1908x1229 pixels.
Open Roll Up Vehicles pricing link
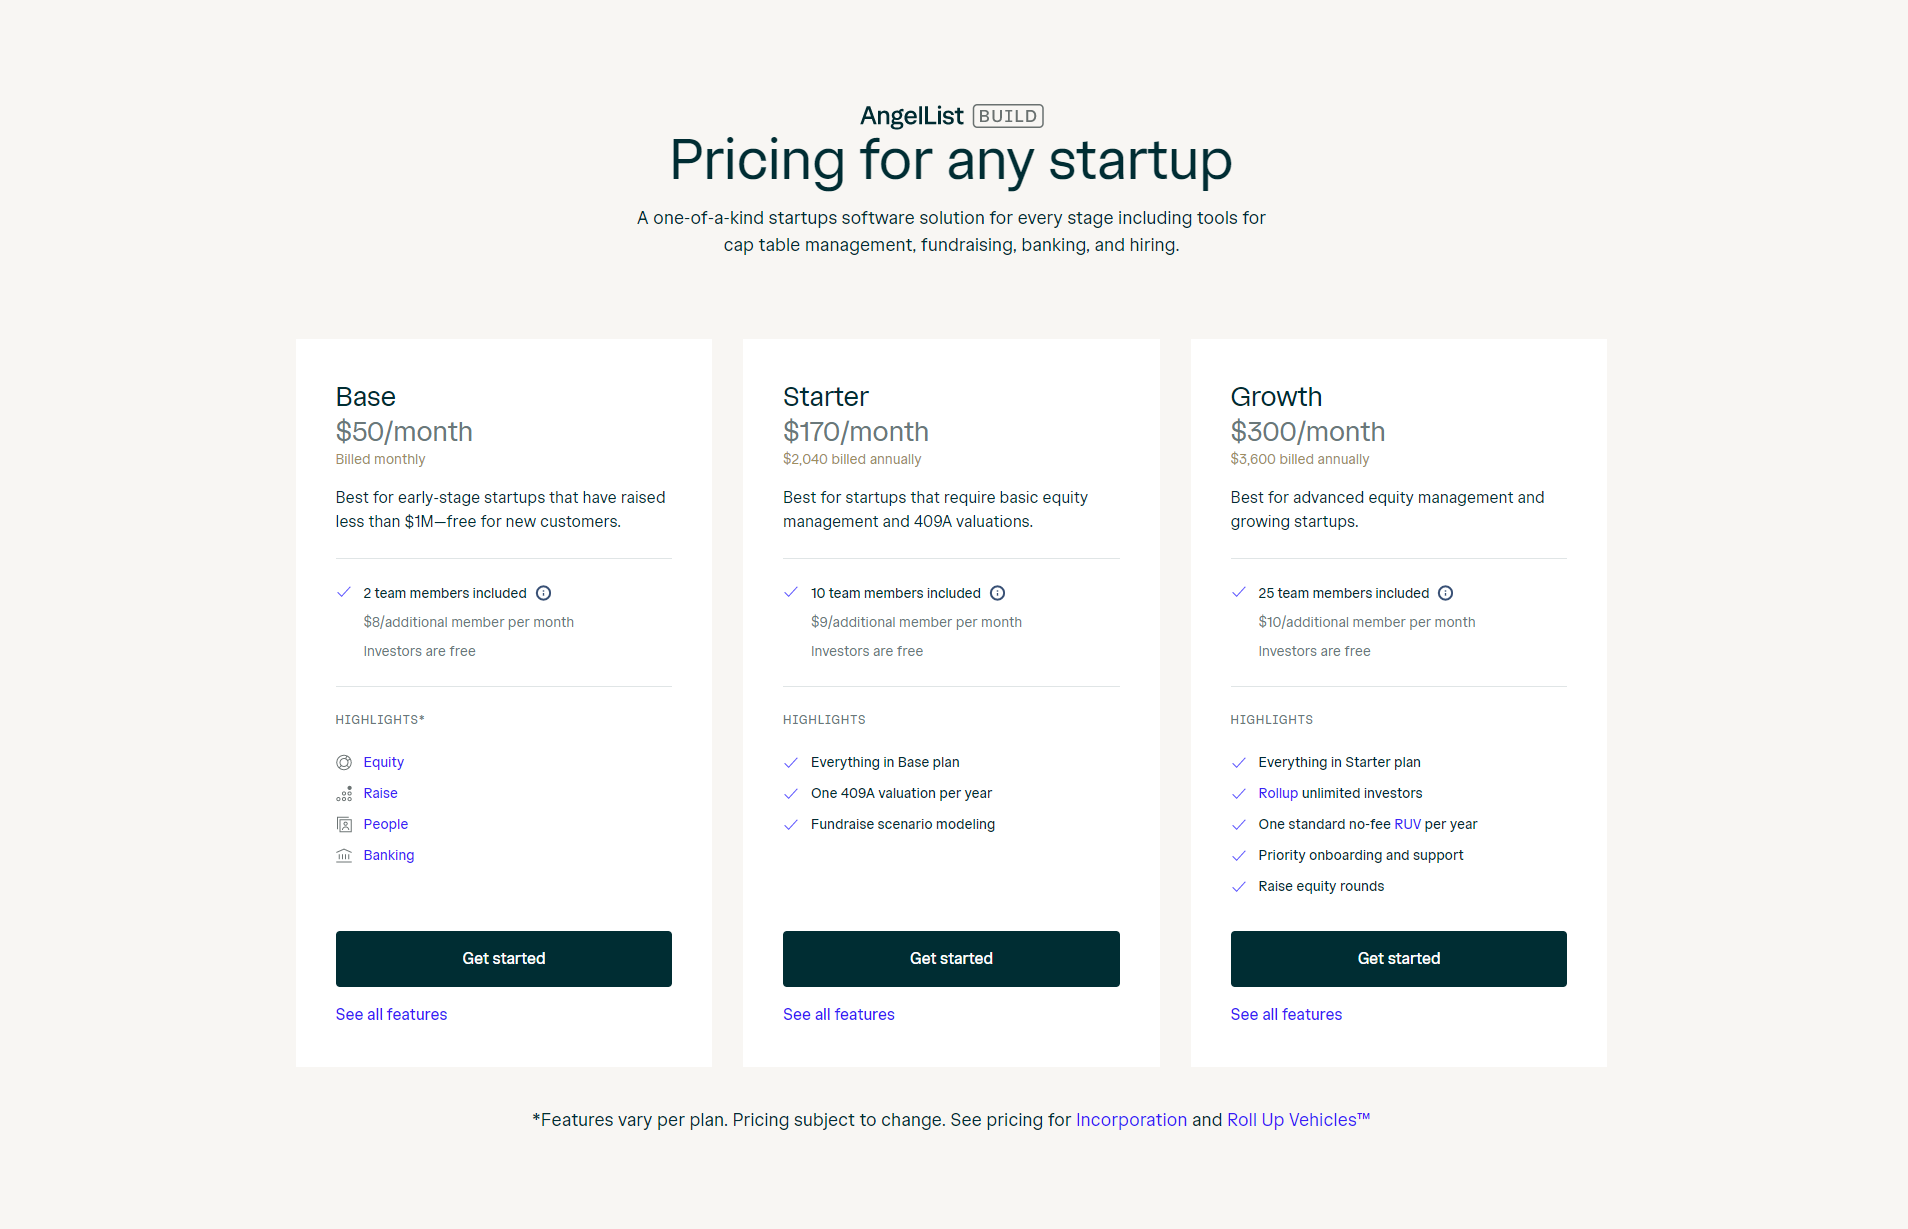point(1298,1120)
